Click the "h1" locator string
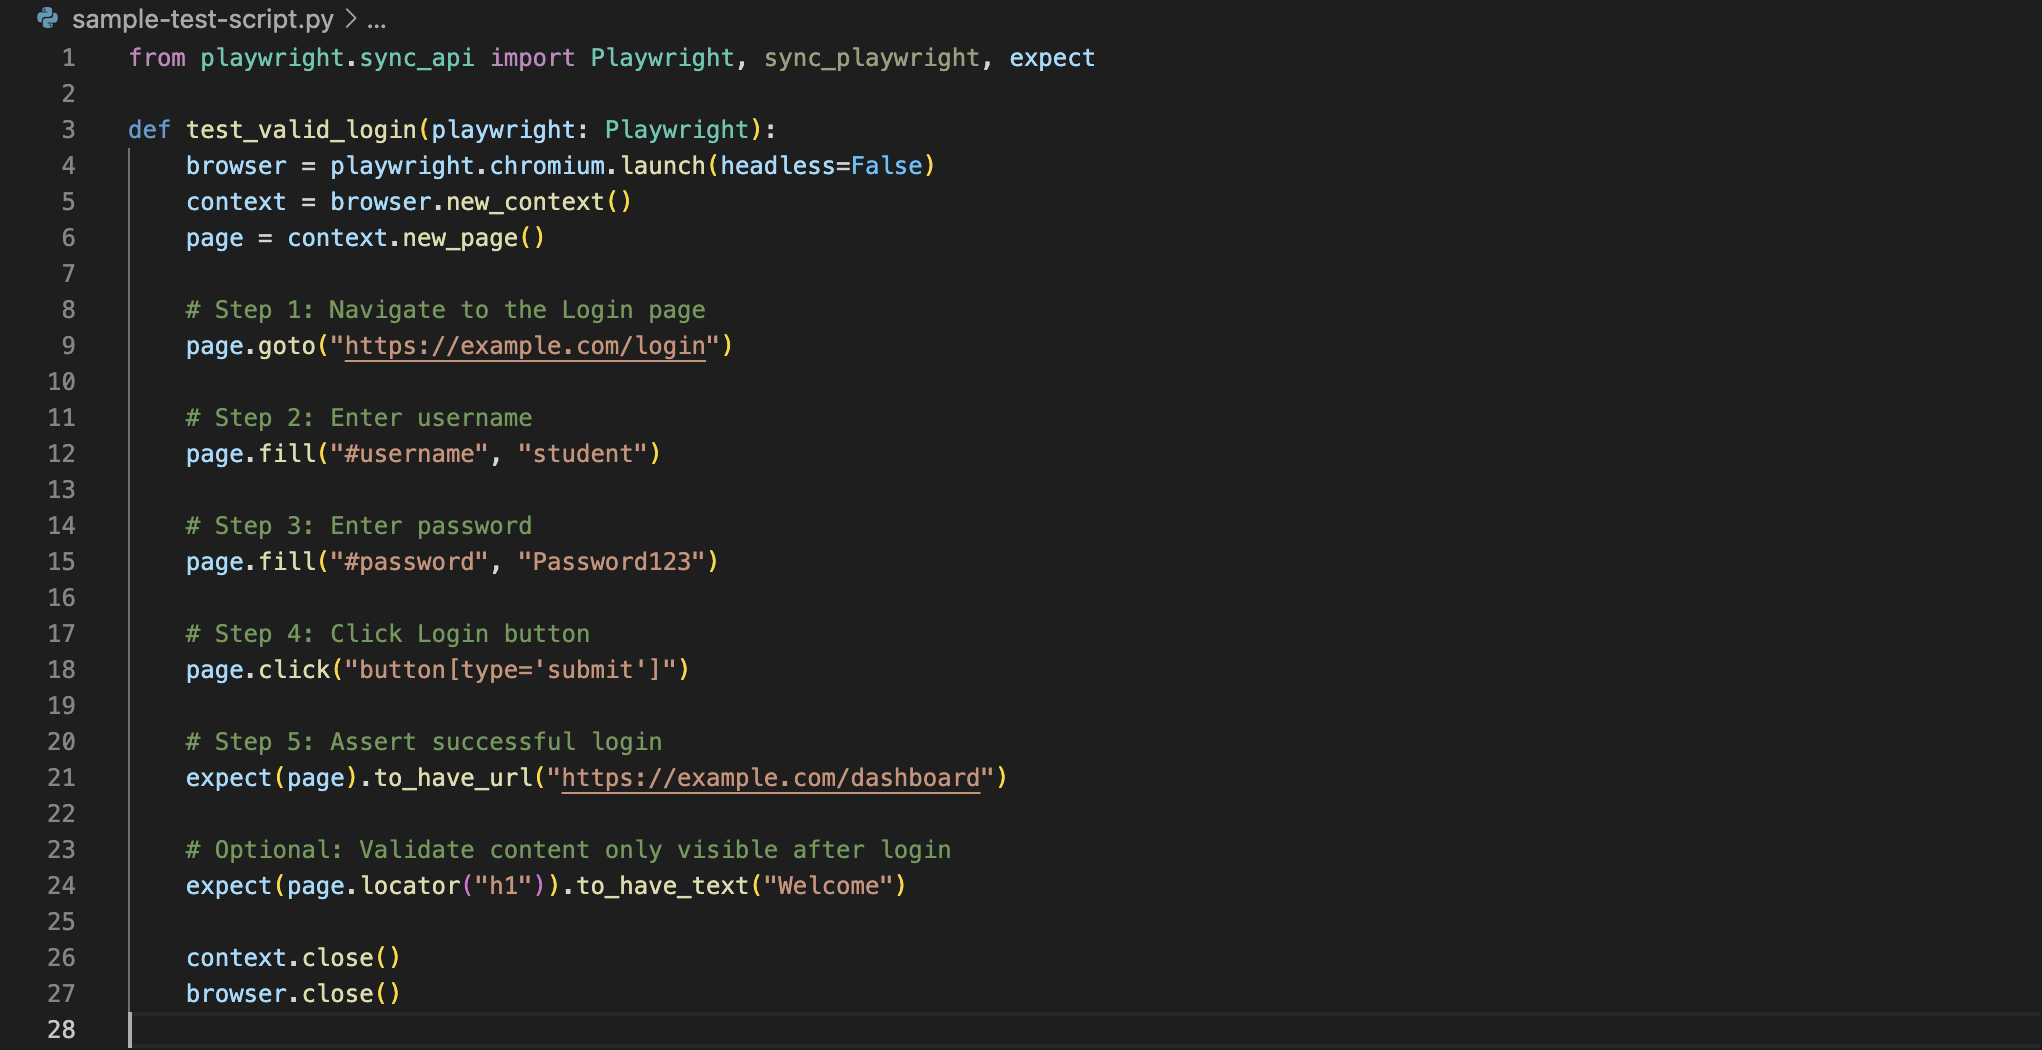2042x1050 pixels. (504, 886)
